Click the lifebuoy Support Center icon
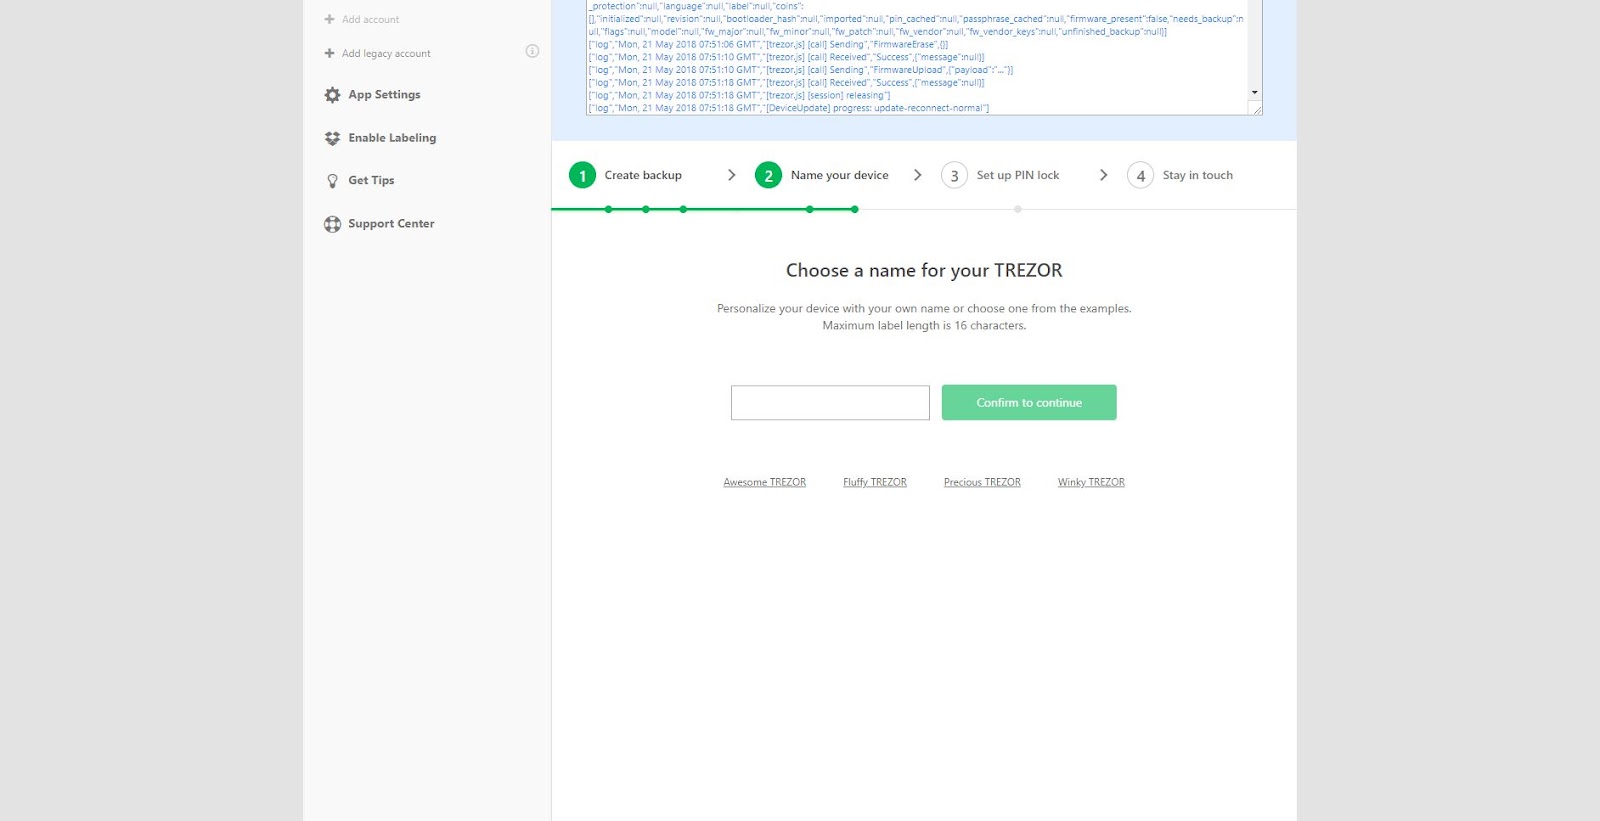 332,224
